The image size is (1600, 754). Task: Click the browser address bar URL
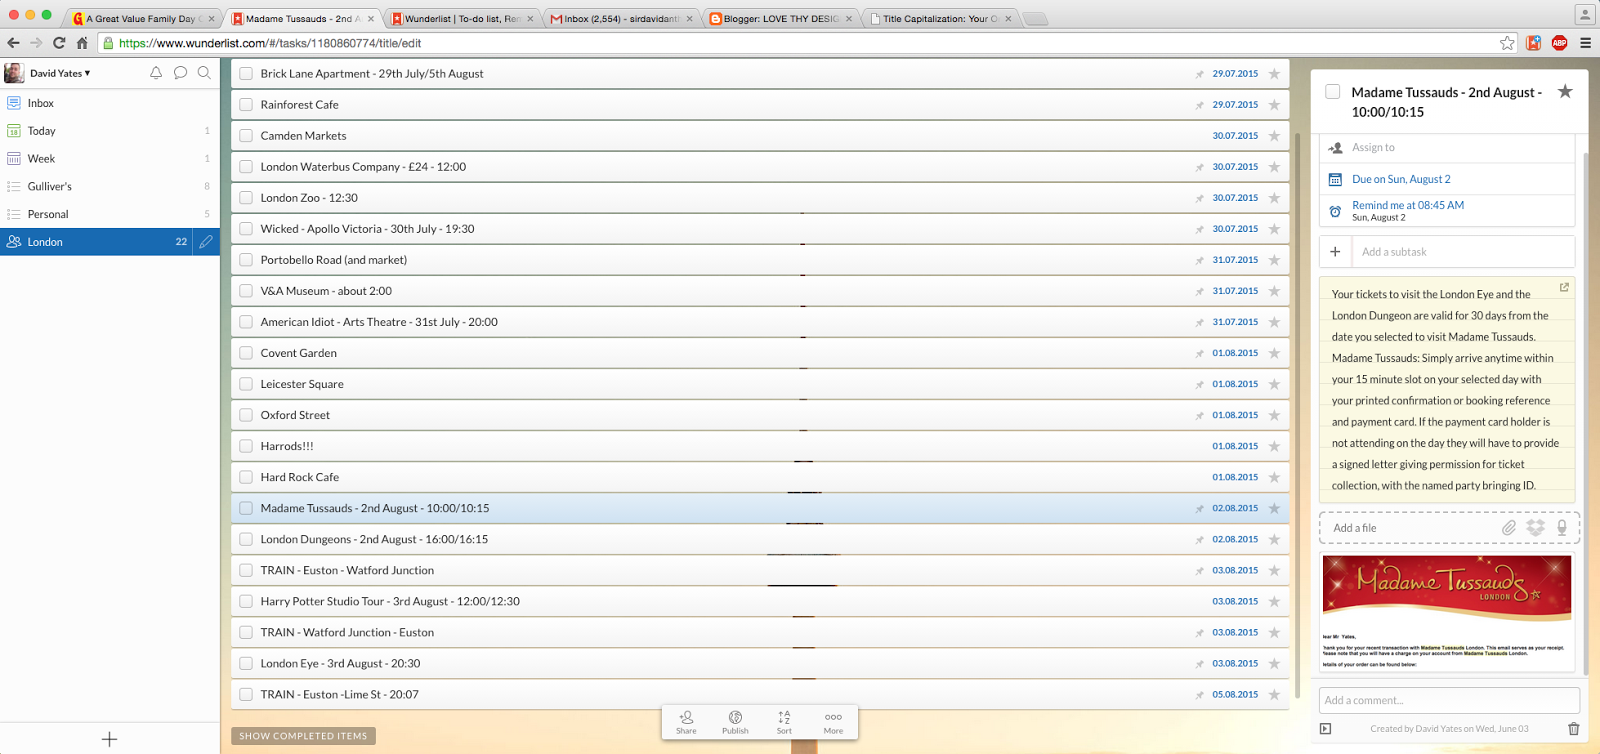click(270, 43)
